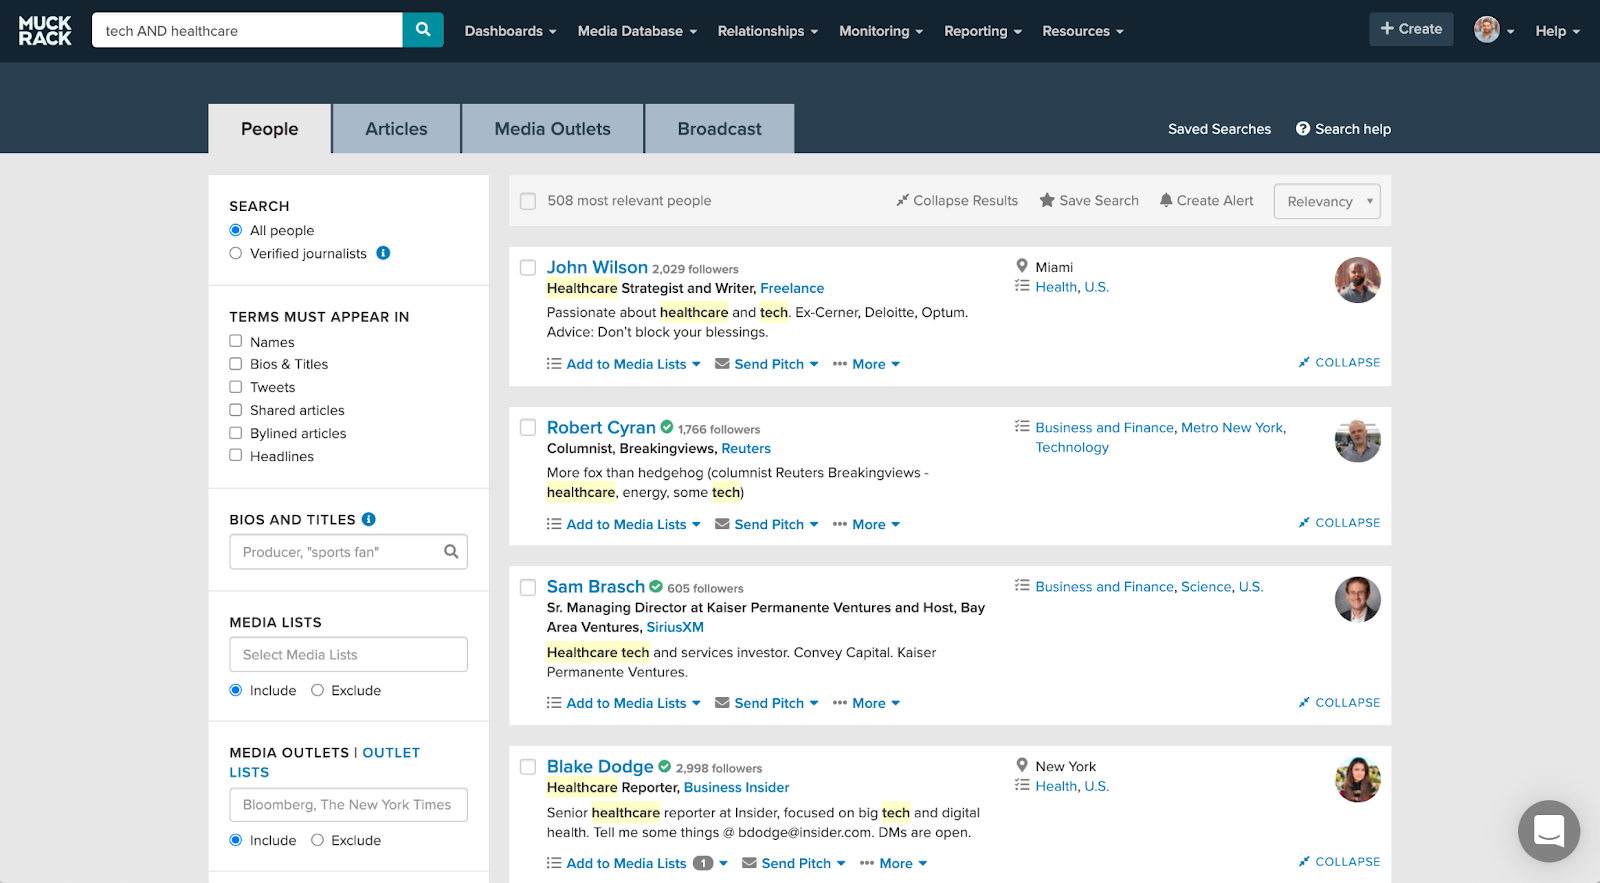The width and height of the screenshot is (1600, 883).
Task: Click the user avatar in the top bar
Action: tap(1487, 30)
